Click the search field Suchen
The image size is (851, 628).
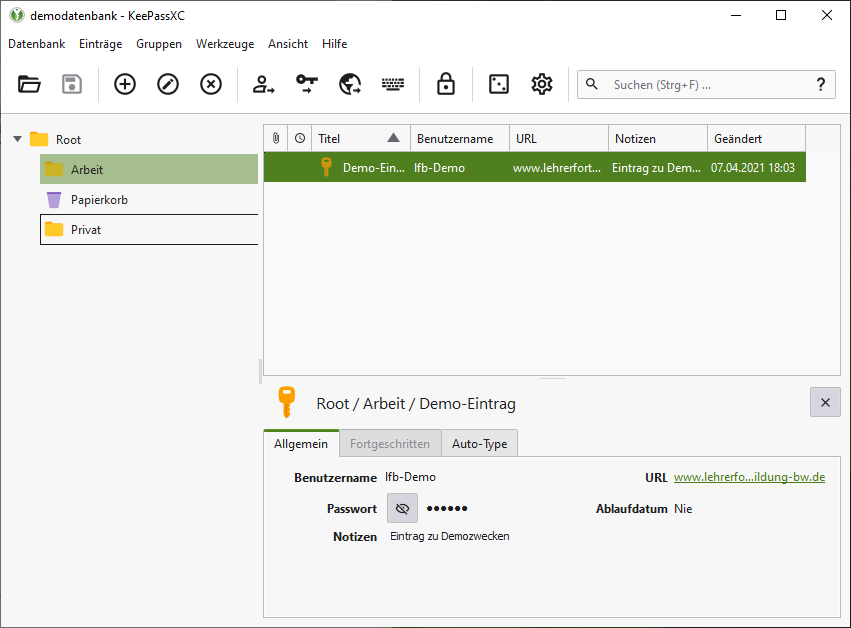(x=705, y=85)
